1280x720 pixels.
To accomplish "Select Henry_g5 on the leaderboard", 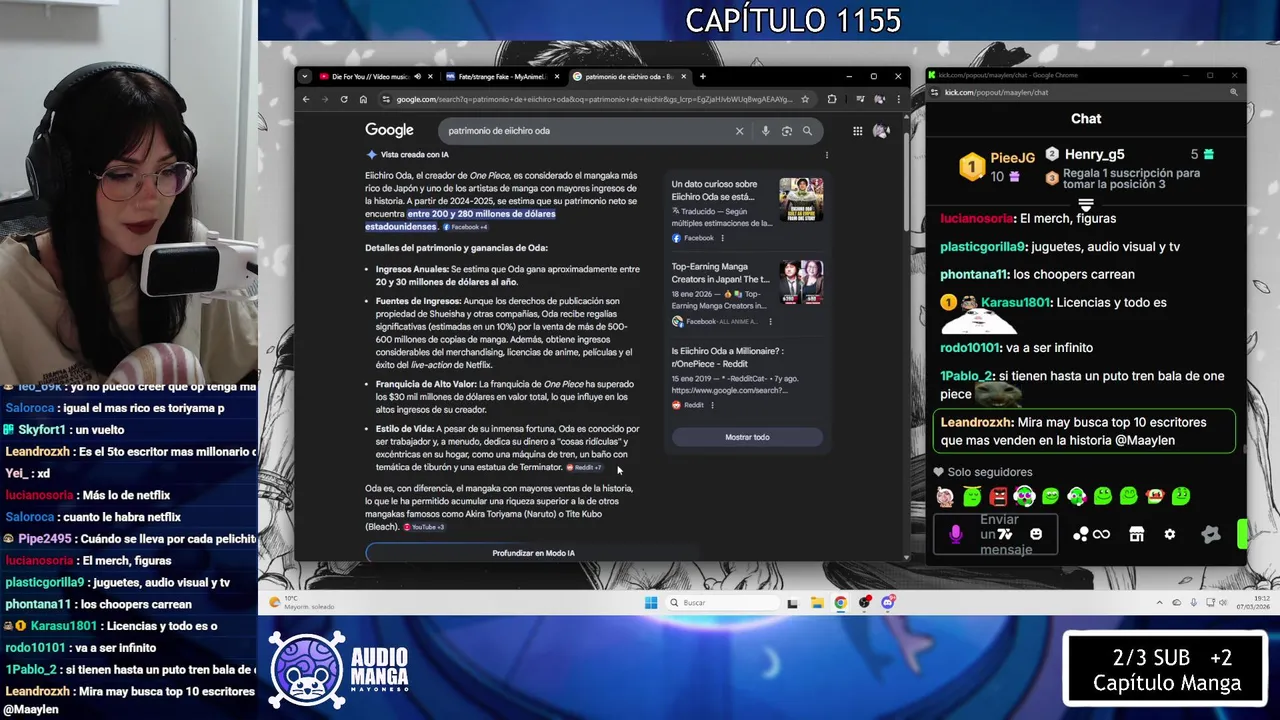I will pos(1094,154).
